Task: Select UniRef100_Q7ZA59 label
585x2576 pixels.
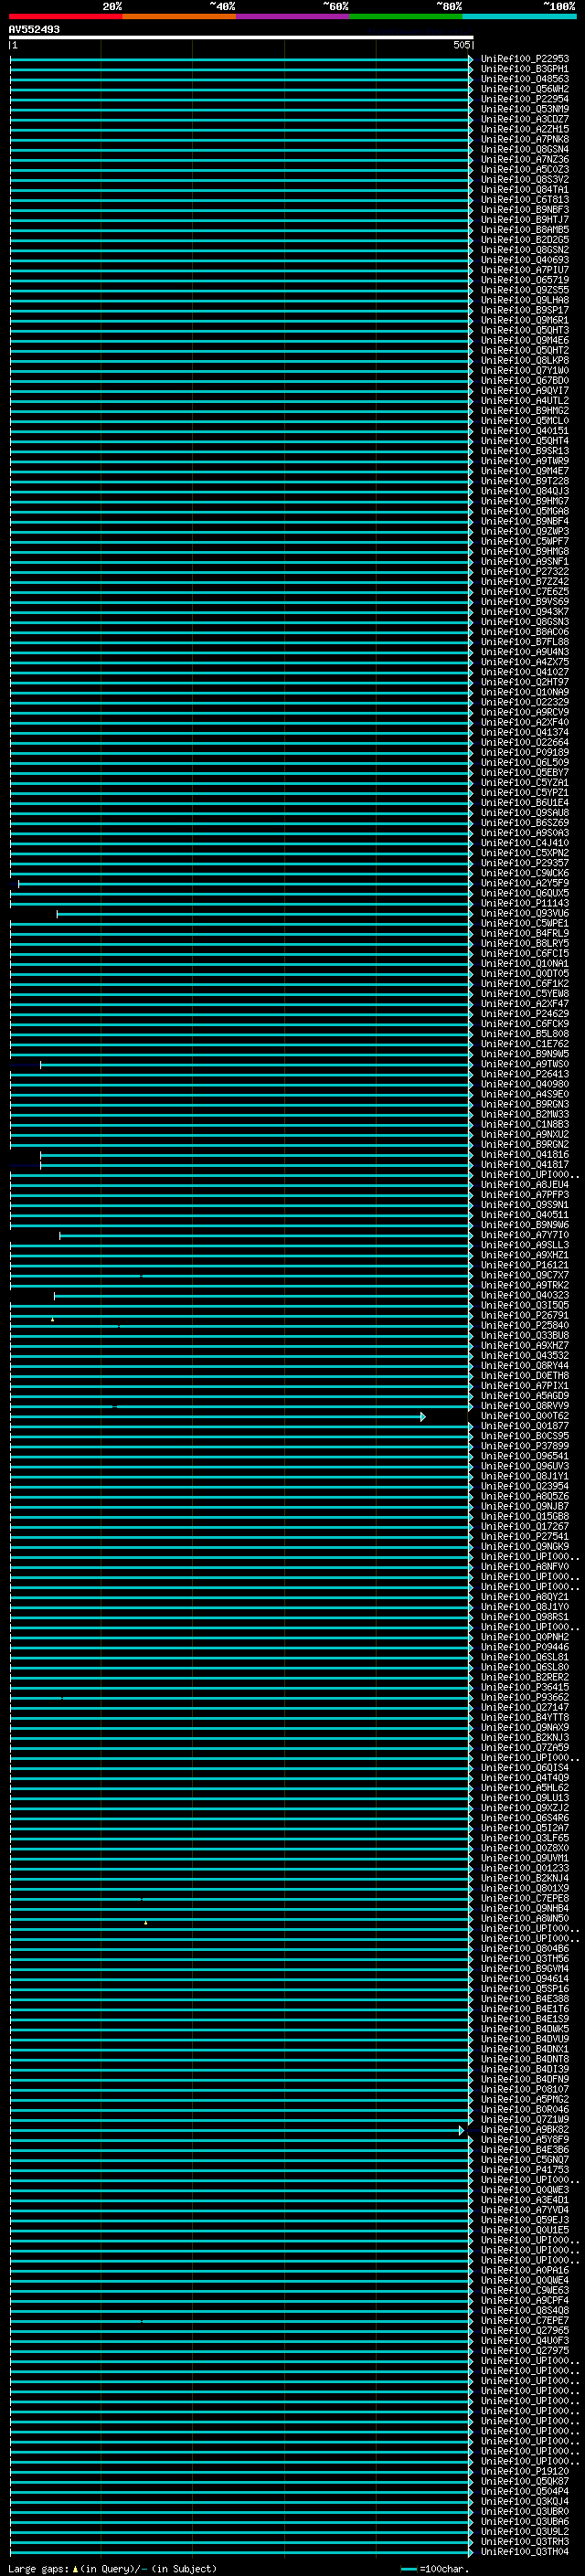Action: [x=524, y=1747]
